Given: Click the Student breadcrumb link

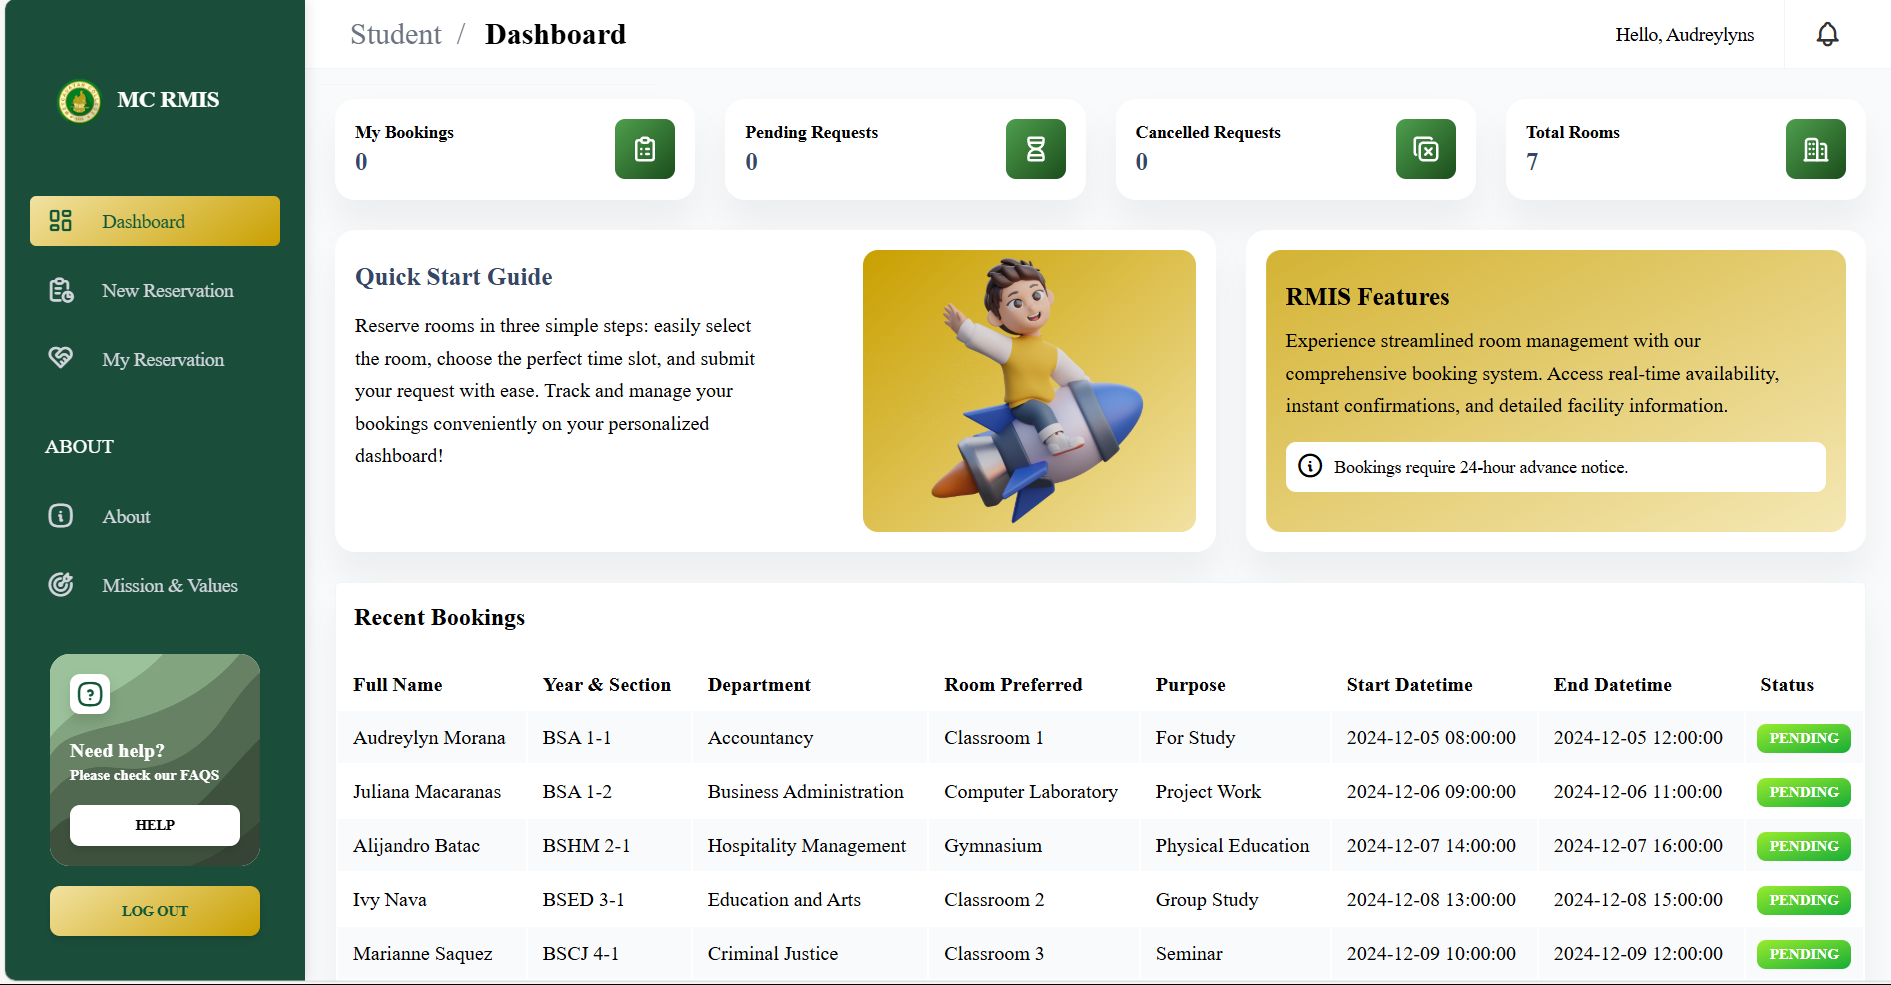Looking at the screenshot, I should [x=395, y=35].
